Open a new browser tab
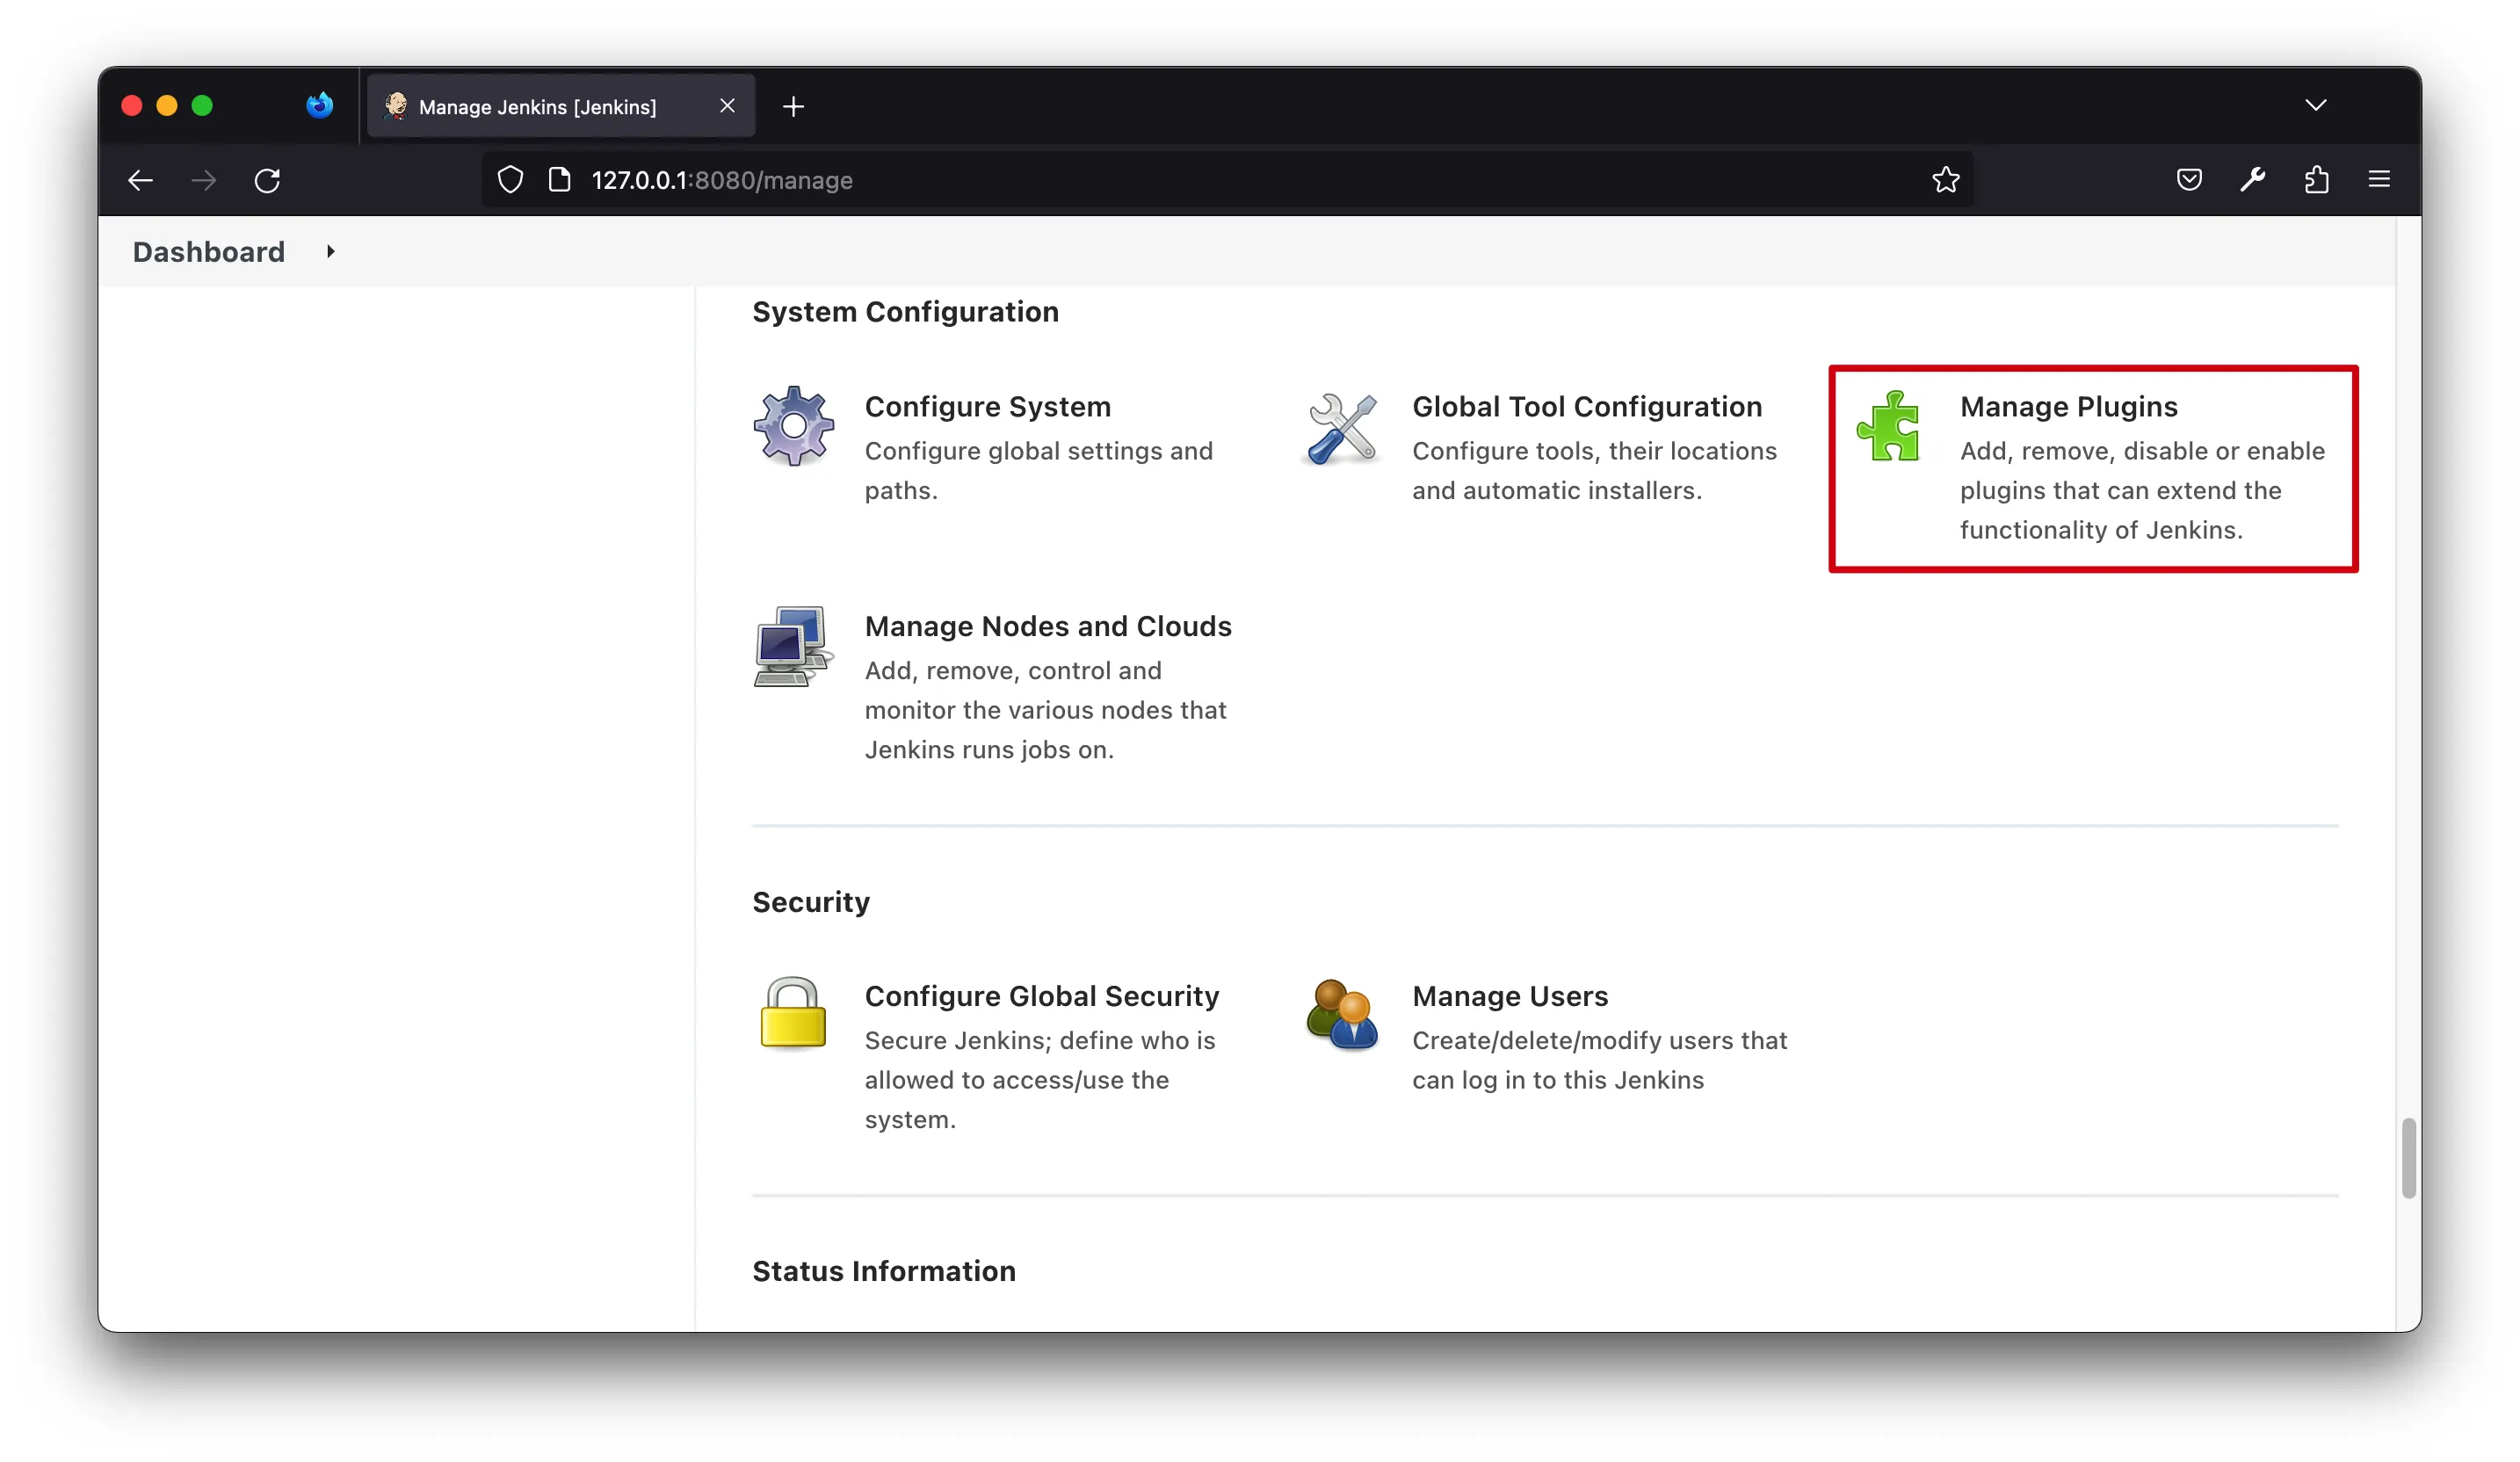 tap(793, 107)
